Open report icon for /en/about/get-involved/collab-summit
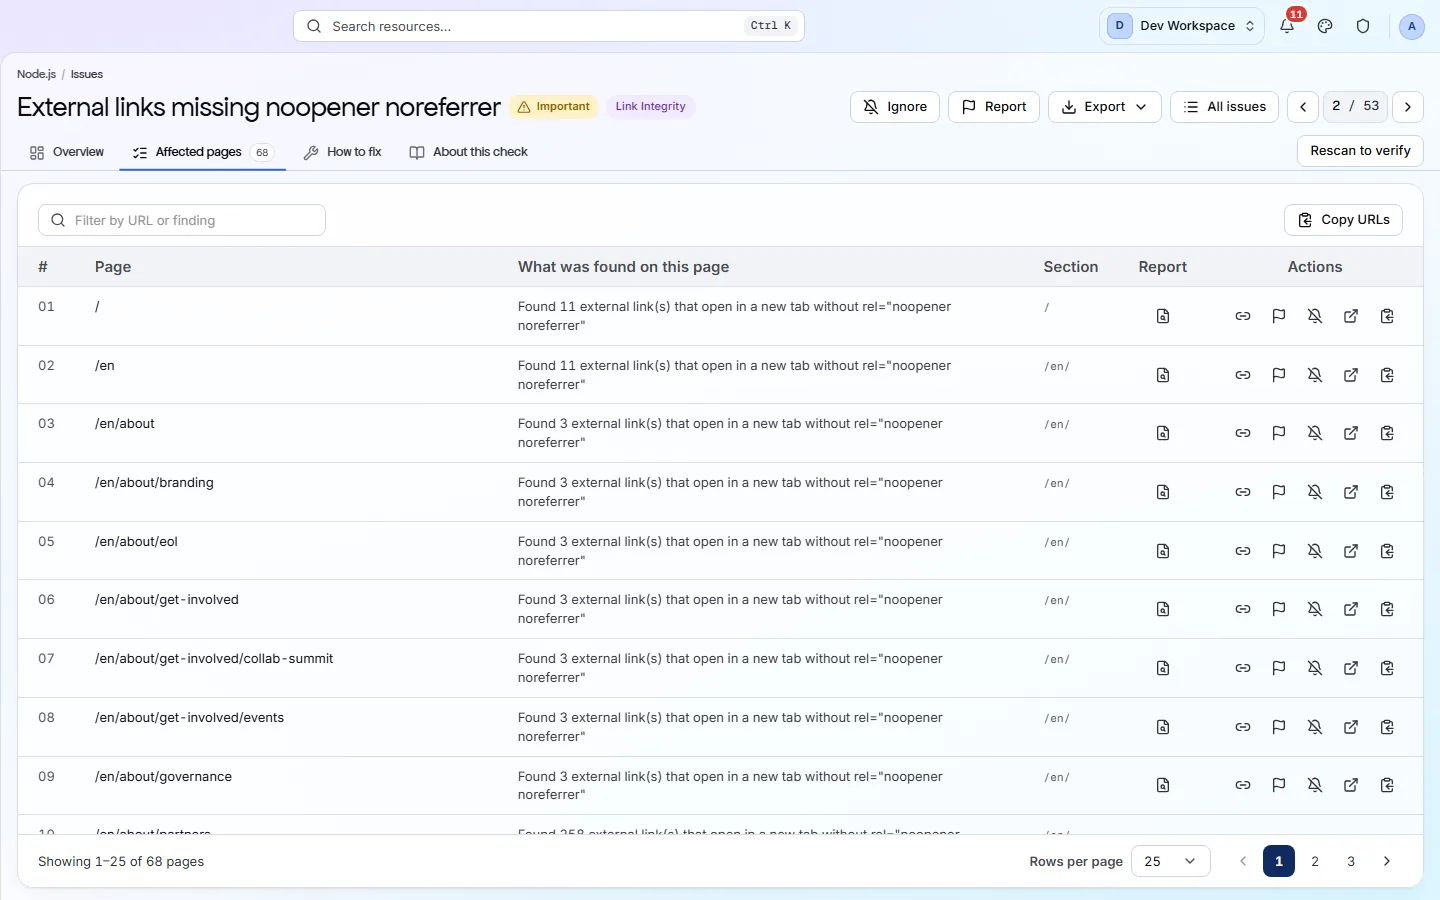Viewport: 1440px width, 900px height. 1163,668
